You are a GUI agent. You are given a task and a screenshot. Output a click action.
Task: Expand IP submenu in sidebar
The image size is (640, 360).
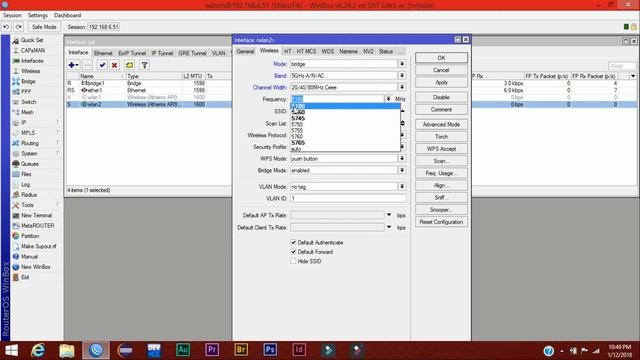[x=24, y=122]
